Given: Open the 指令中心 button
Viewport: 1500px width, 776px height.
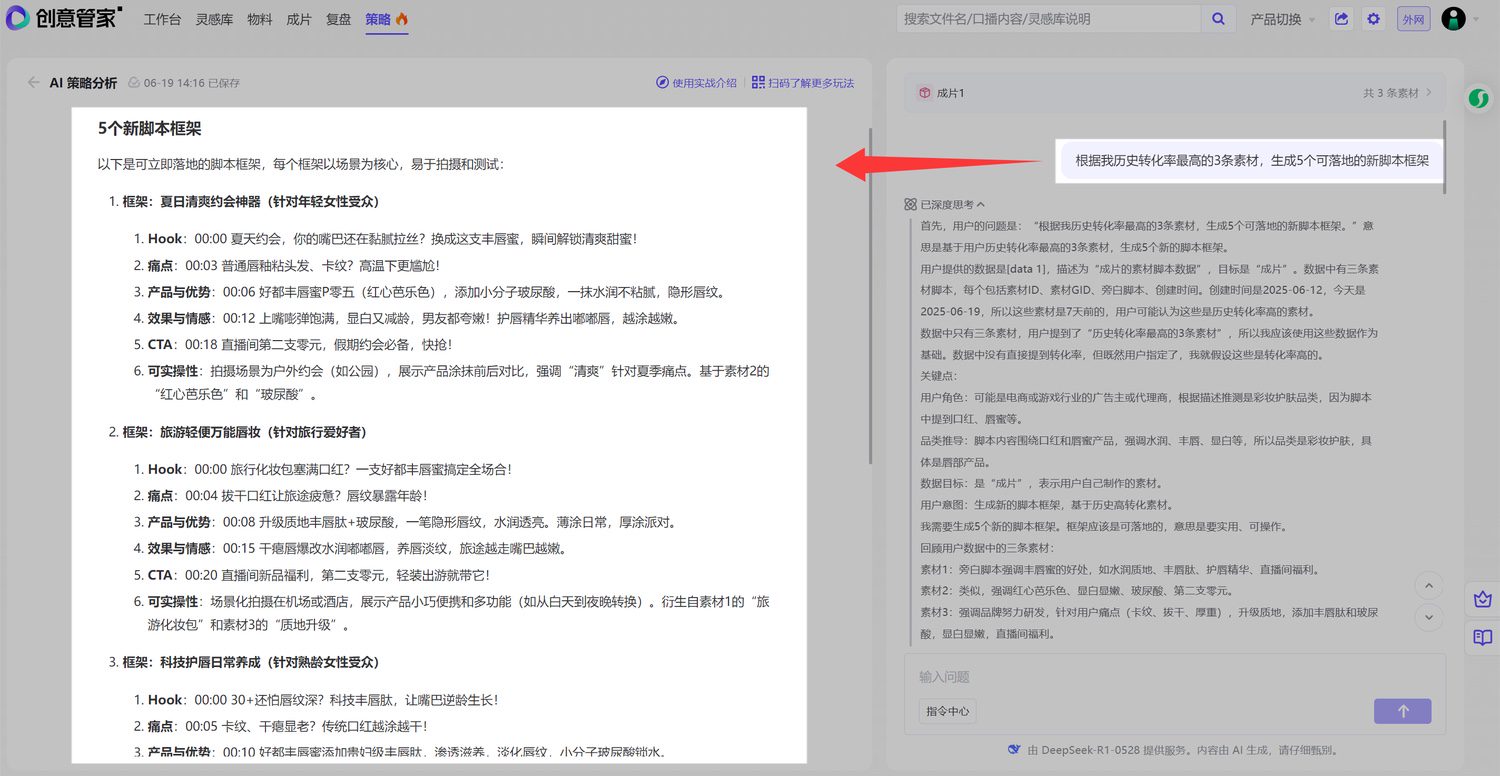Looking at the screenshot, I should pyautogui.click(x=948, y=711).
